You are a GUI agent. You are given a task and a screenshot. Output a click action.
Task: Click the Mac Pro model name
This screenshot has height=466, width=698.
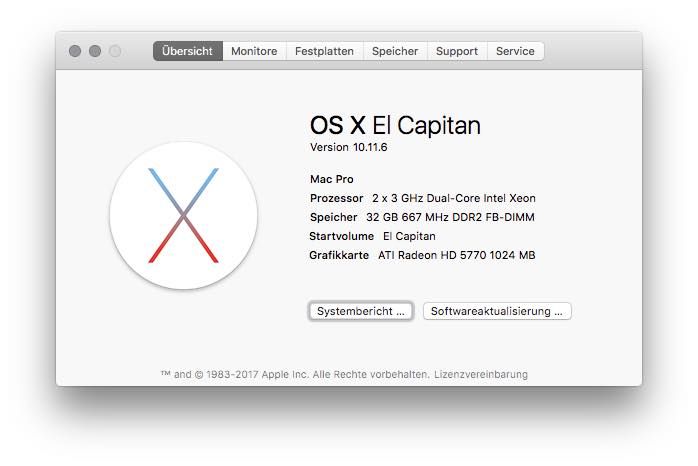(332, 179)
